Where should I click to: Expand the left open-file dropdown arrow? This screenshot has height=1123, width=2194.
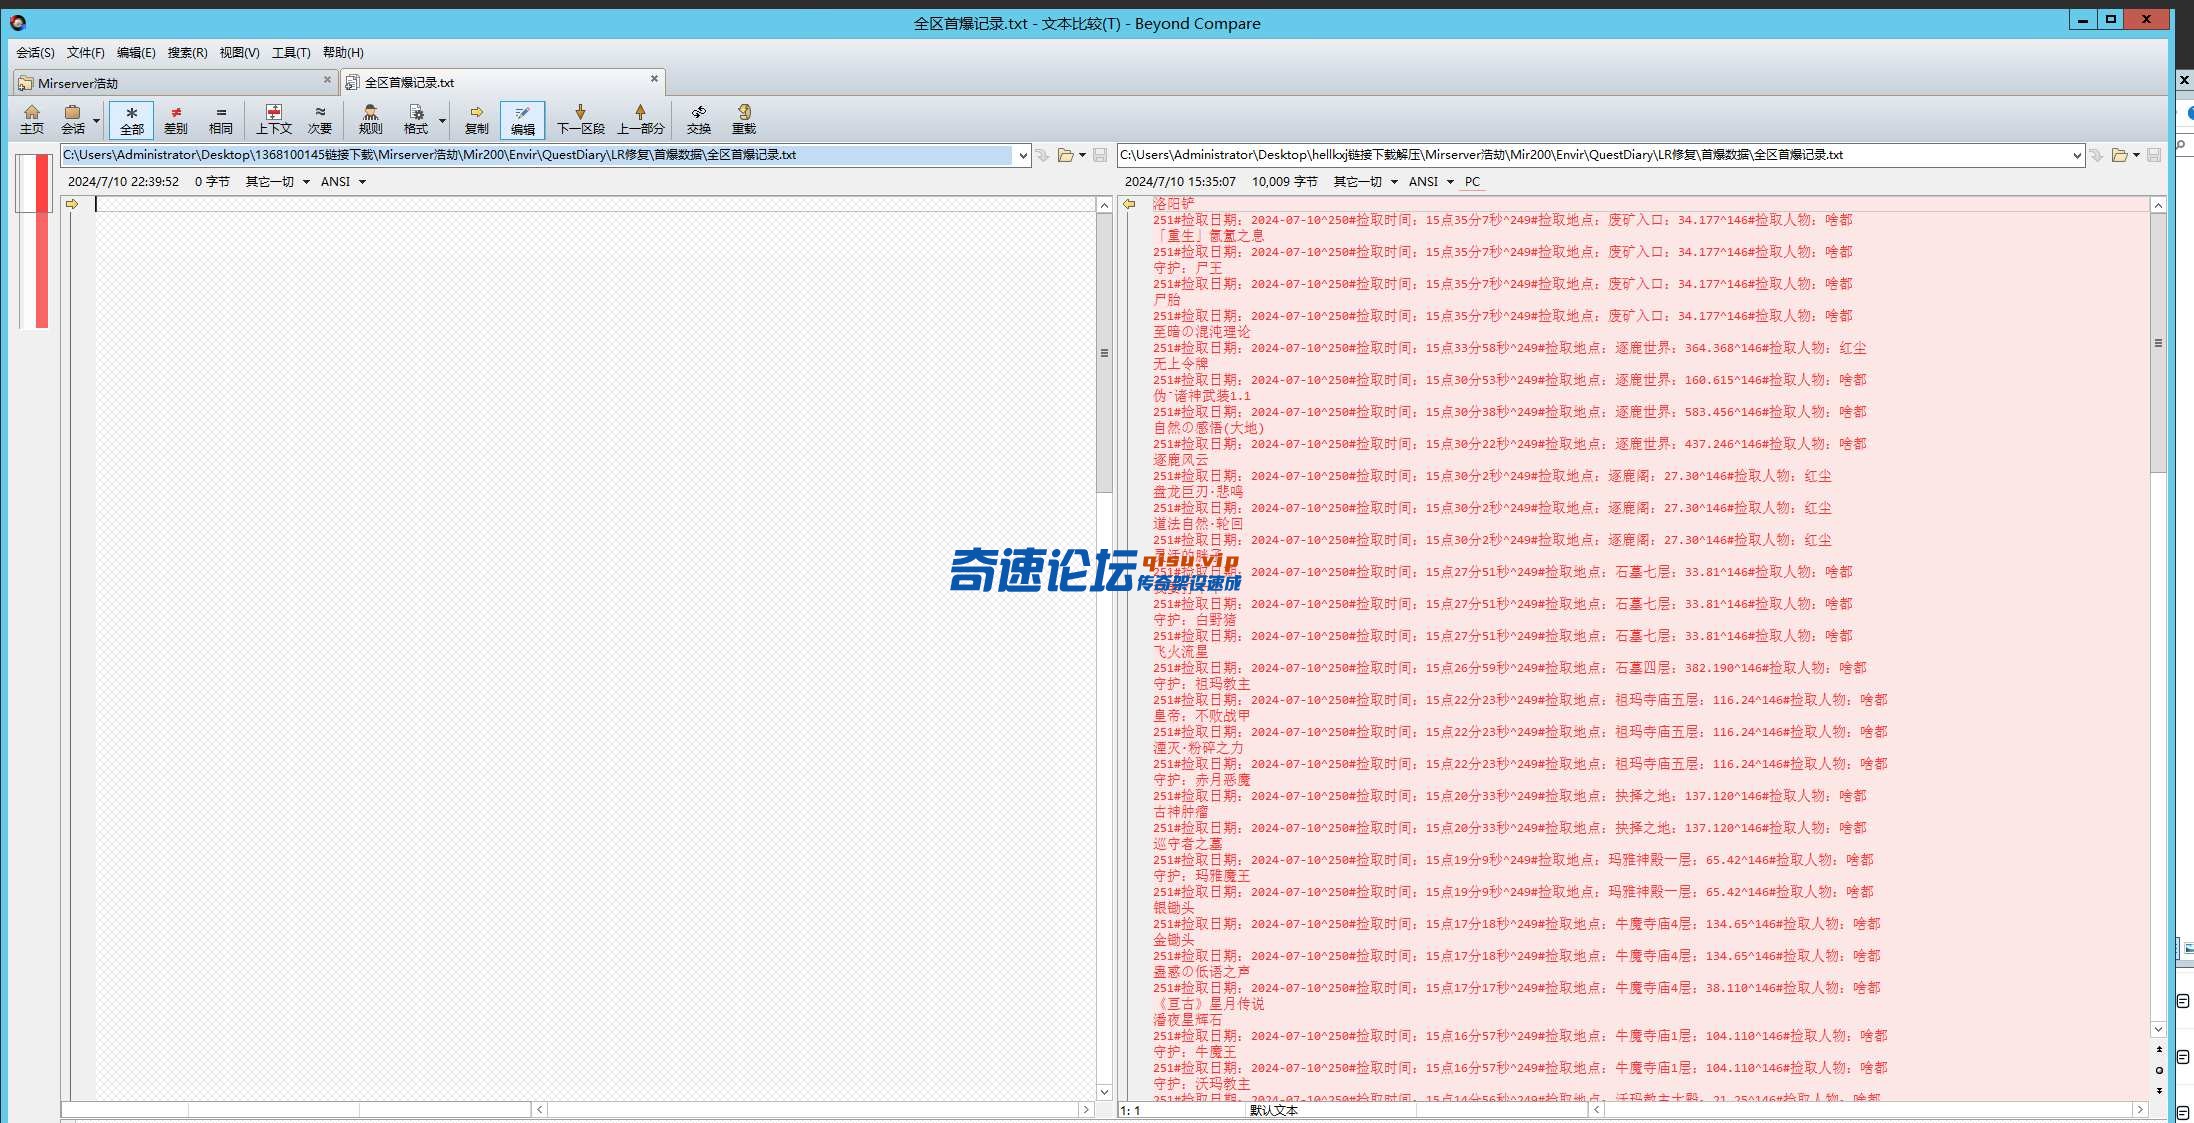[1082, 155]
